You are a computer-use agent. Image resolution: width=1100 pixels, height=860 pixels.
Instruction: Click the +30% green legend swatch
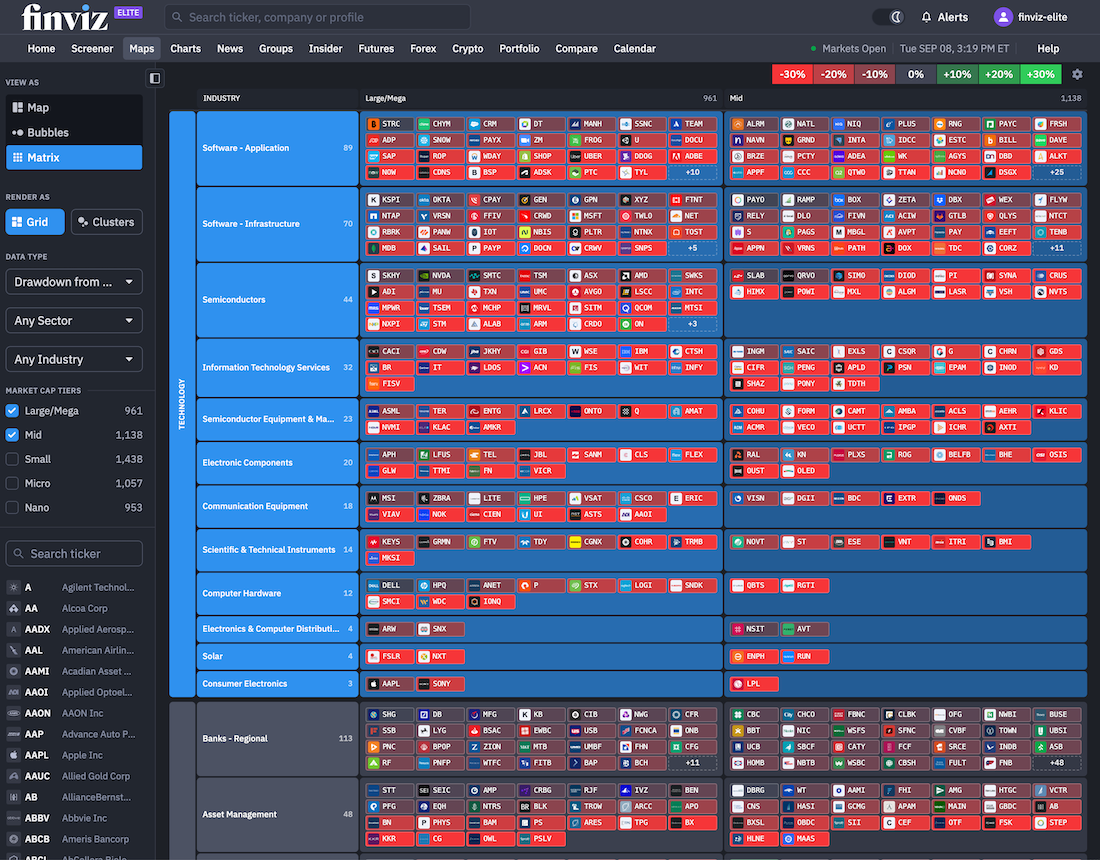click(x=1040, y=74)
